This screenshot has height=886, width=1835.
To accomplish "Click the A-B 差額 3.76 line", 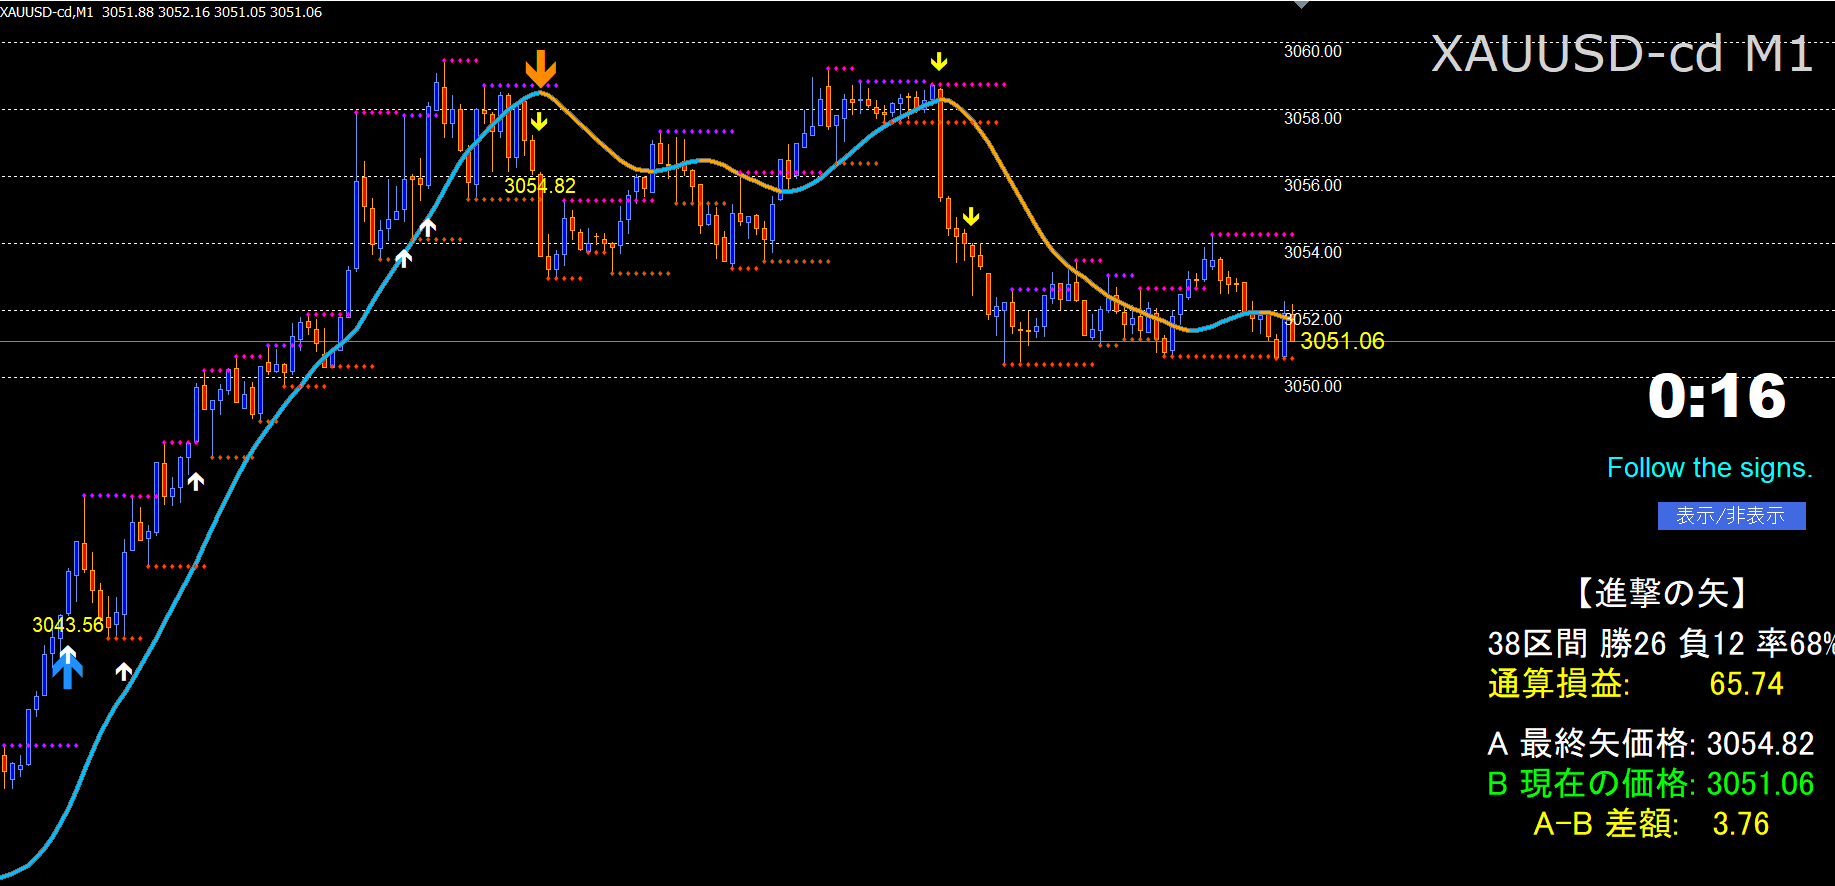I will tap(1652, 824).
